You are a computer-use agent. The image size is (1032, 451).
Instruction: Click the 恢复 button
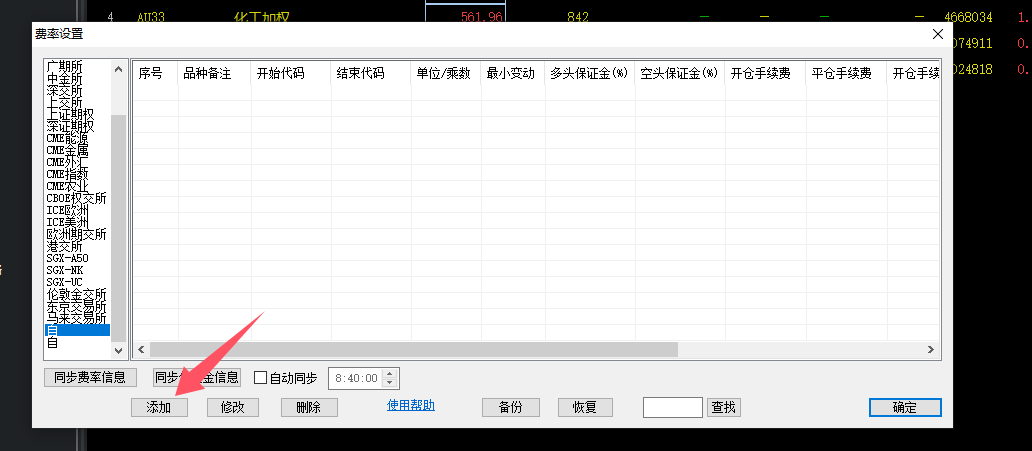tap(584, 408)
